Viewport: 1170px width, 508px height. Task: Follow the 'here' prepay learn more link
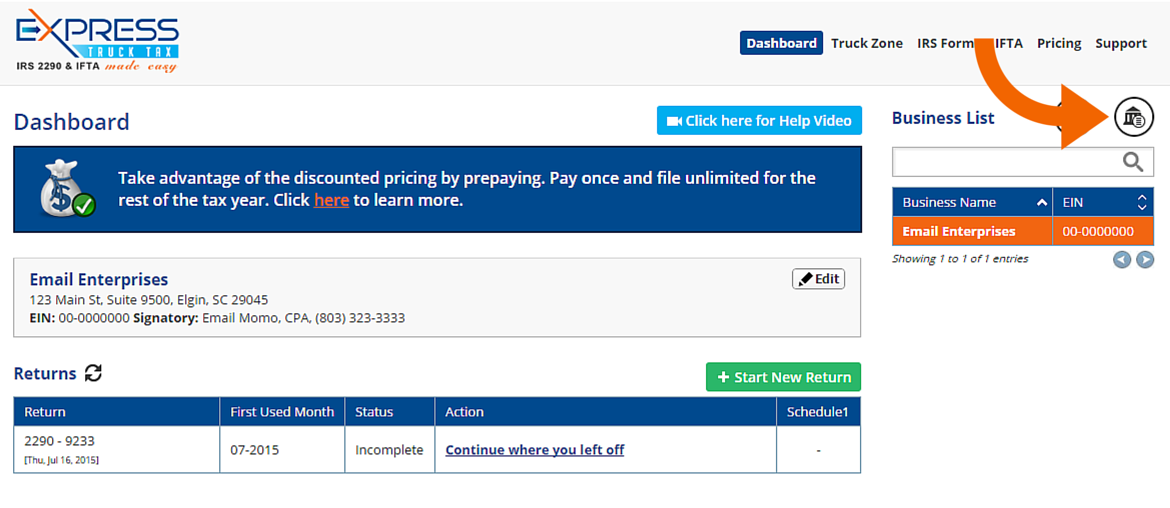pyautogui.click(x=331, y=201)
